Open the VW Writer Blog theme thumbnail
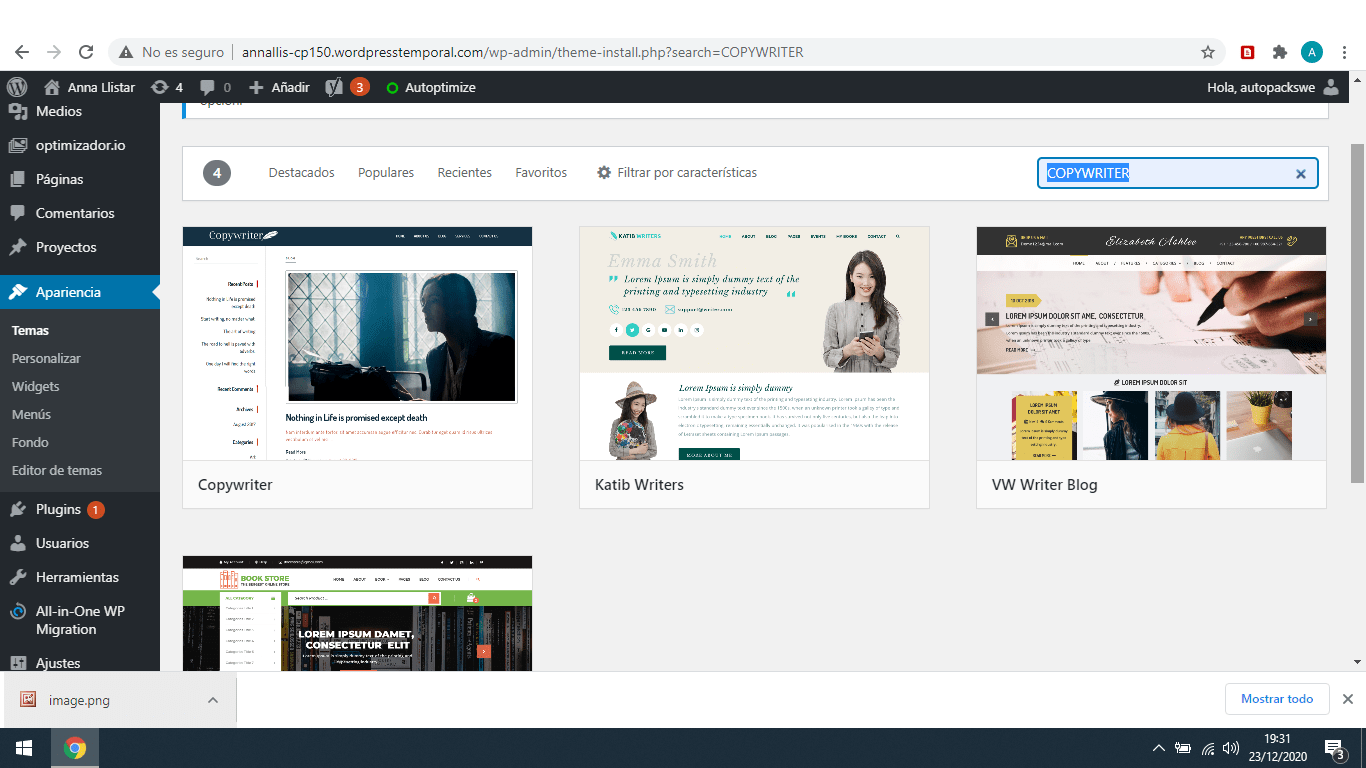The height and width of the screenshot is (768, 1366). tap(1151, 343)
